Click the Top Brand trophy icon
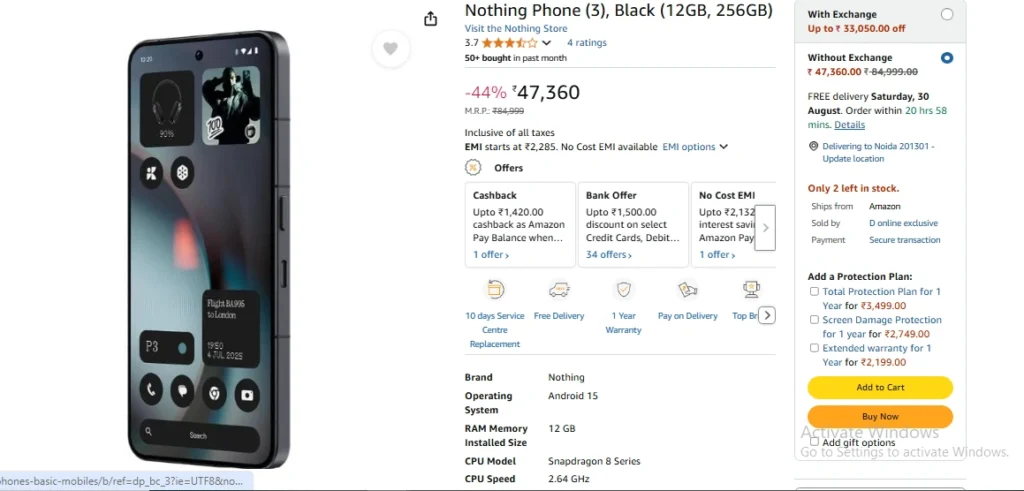1024x491 pixels. (x=750, y=290)
